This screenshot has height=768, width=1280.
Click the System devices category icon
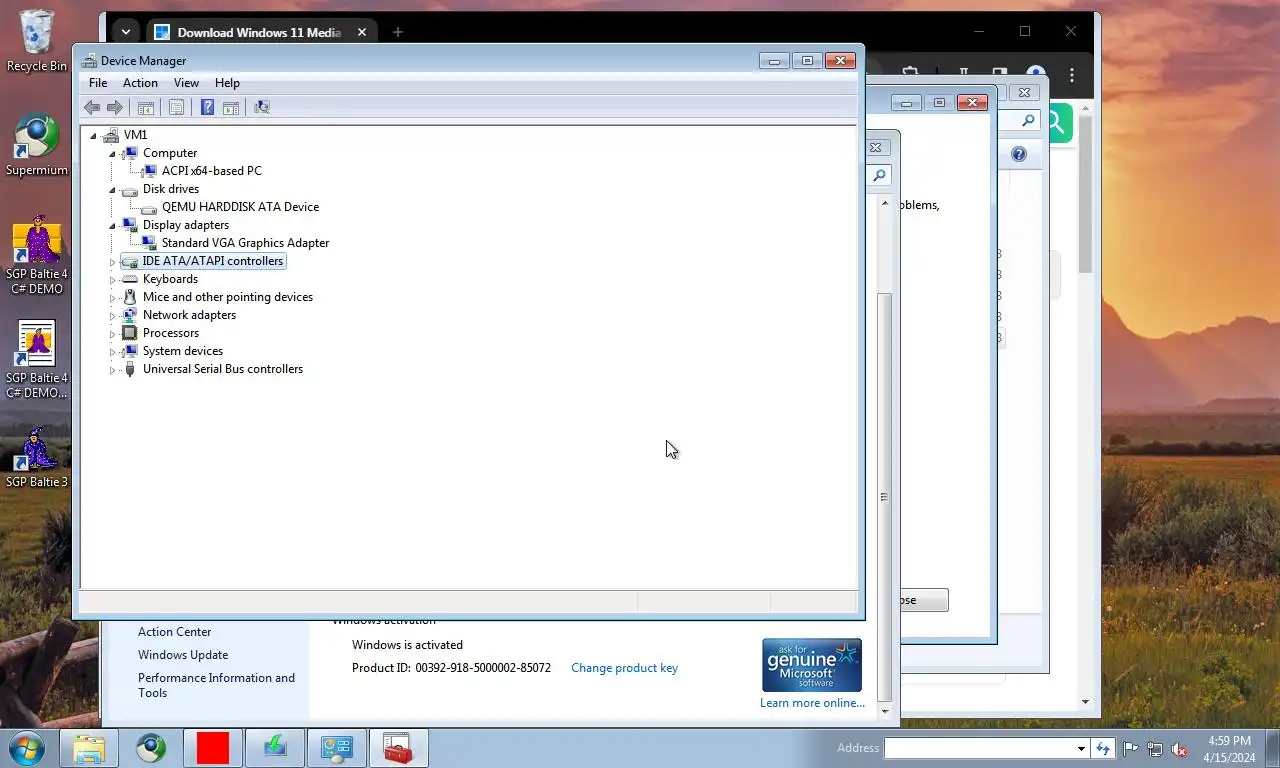click(x=129, y=351)
